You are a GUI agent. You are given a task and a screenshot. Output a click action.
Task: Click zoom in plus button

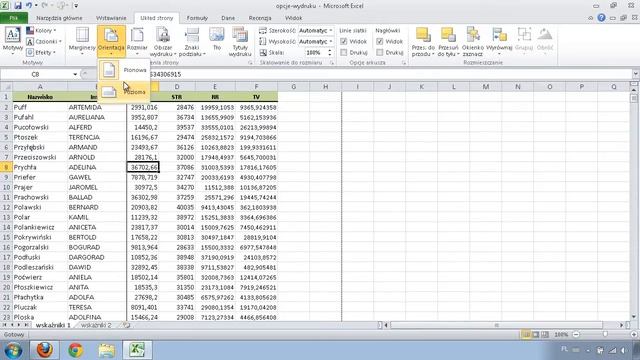pyautogui.click(x=634, y=335)
